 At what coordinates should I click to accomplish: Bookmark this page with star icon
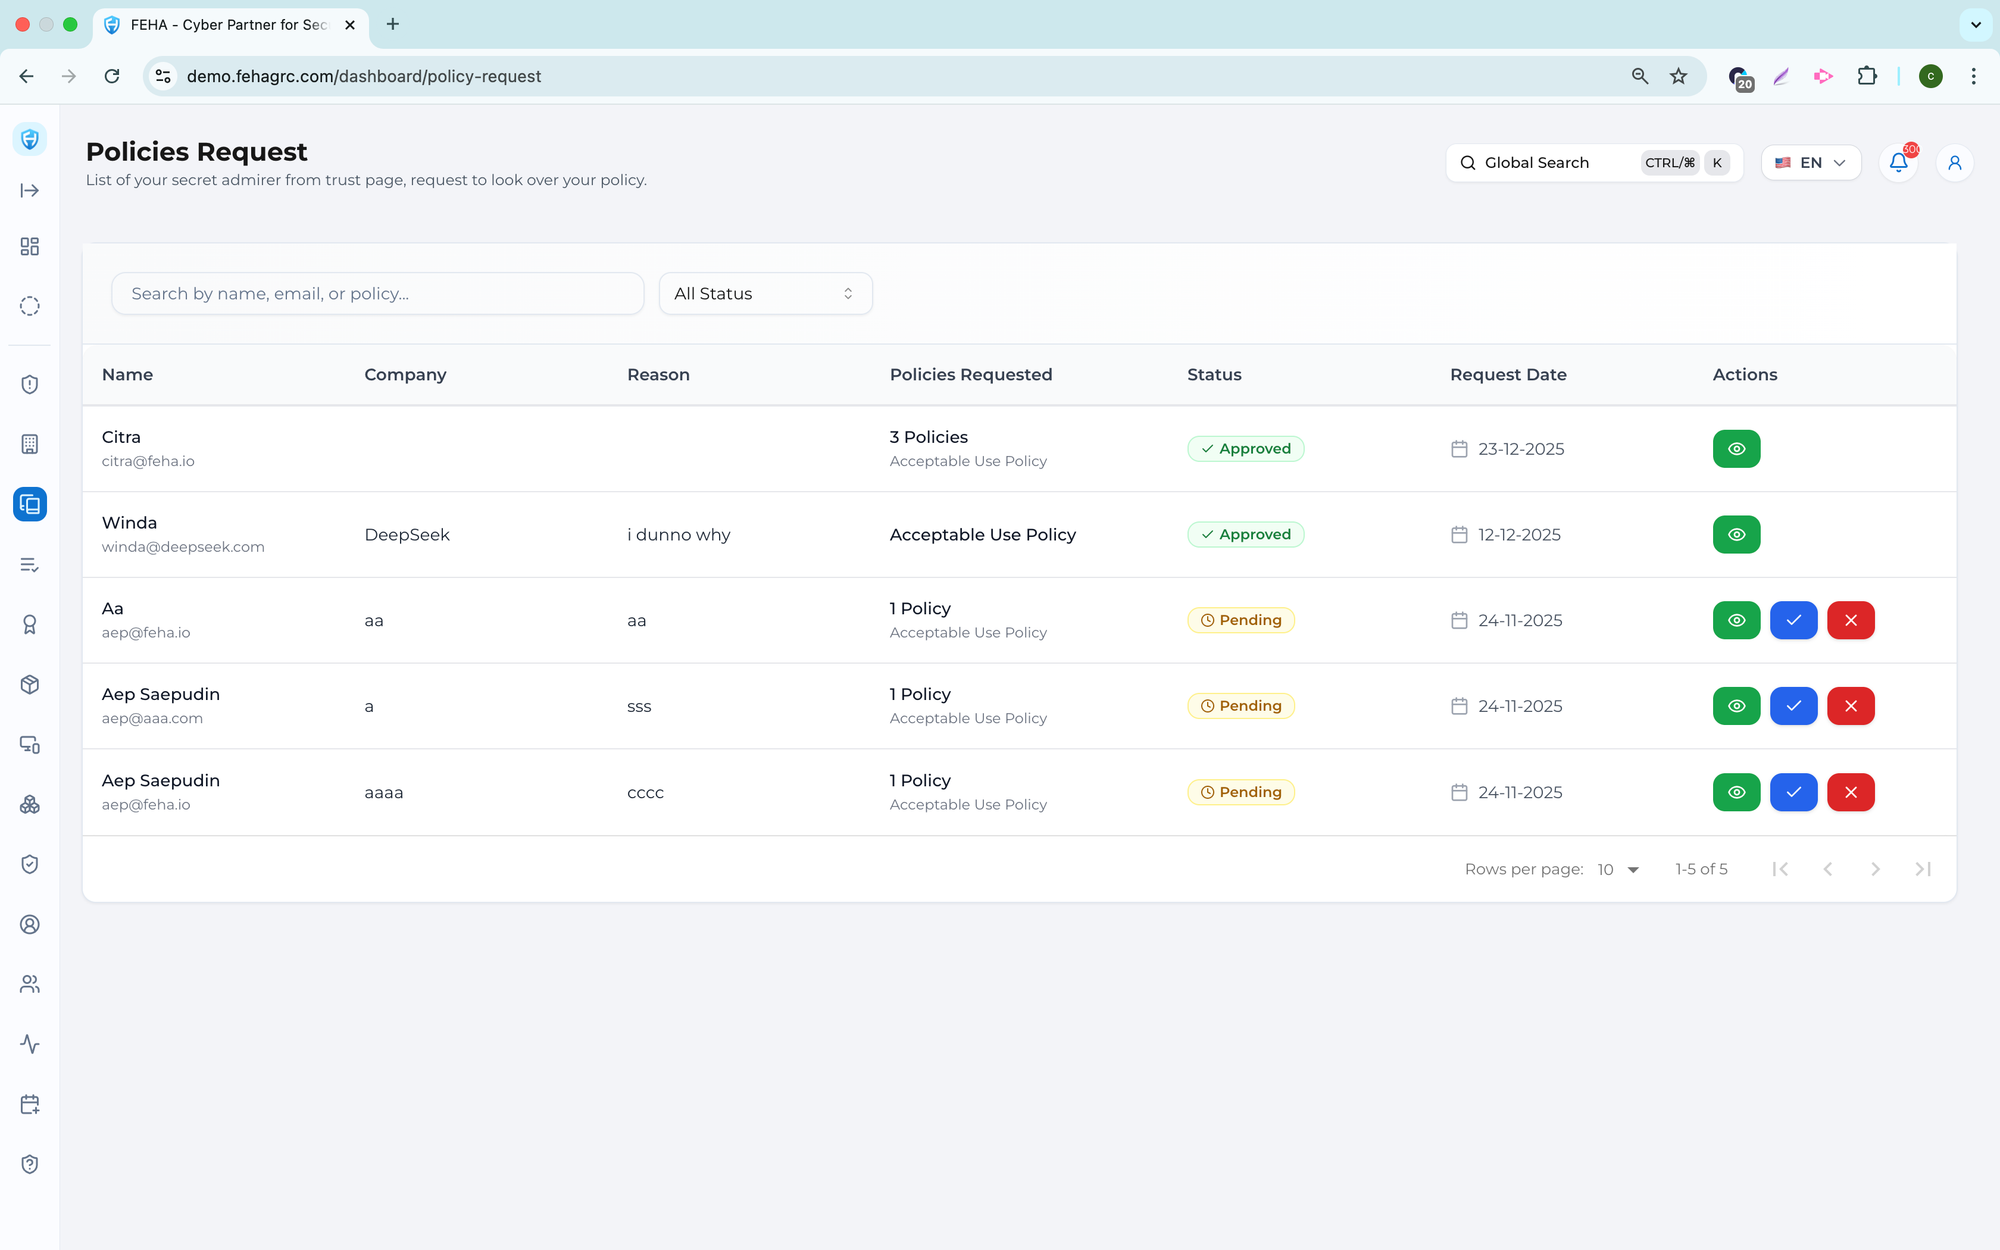(1678, 76)
